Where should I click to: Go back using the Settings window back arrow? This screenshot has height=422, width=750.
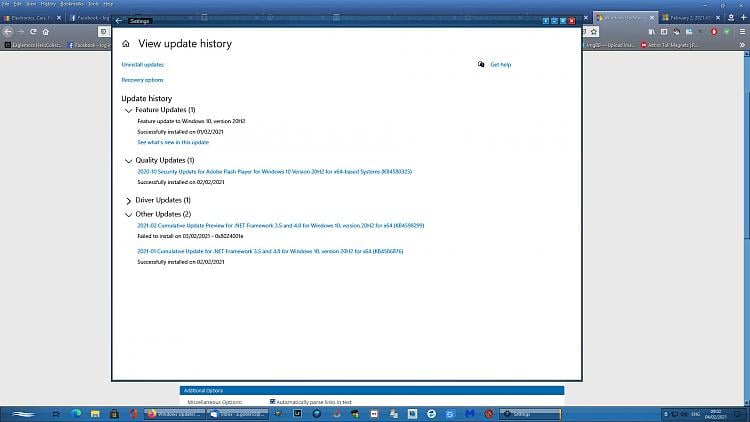(x=119, y=21)
